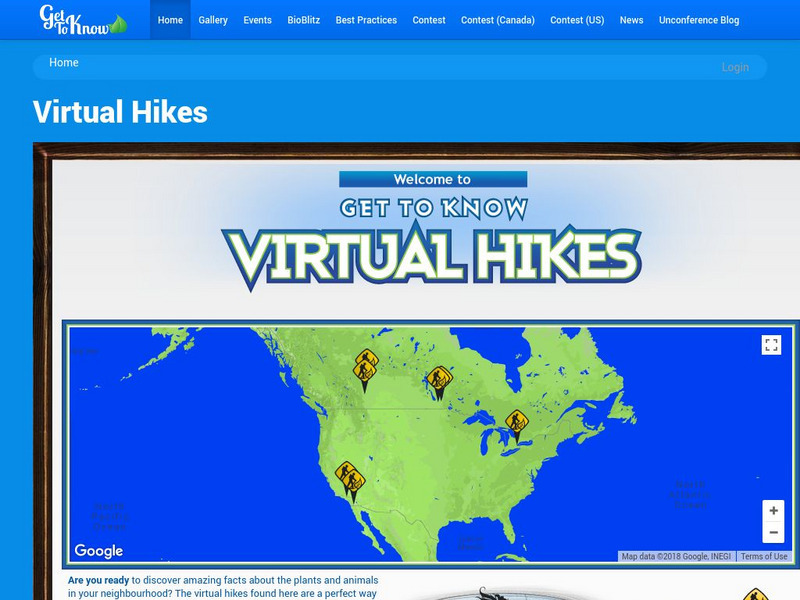800x600 pixels.
Task: Open the Contest (US) page
Action: [577, 20]
